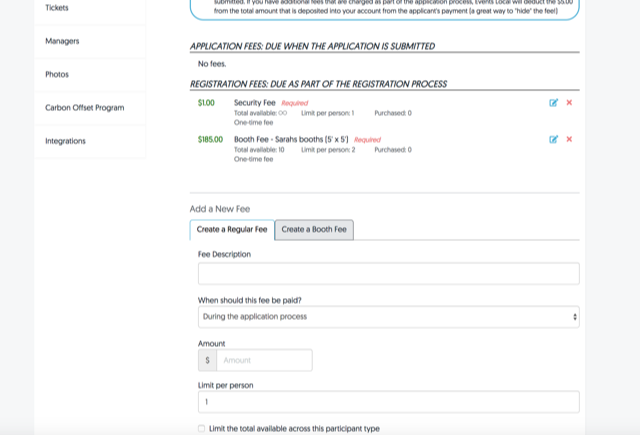Delete the Booth Fee entry
Screen dimensions: 640x435
tap(569, 140)
